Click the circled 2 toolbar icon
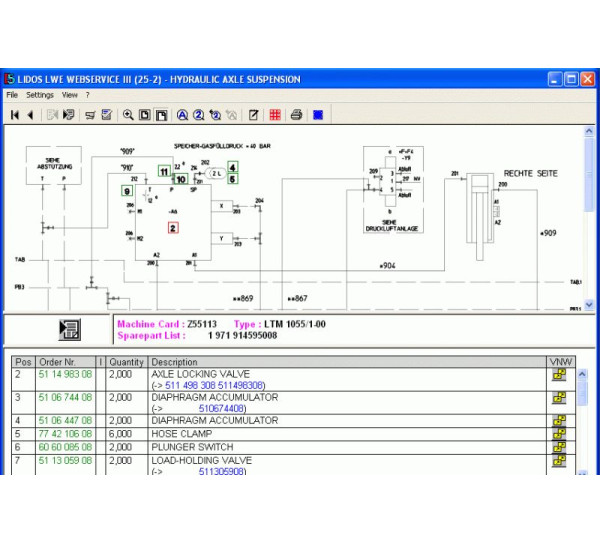Screen dimensions: 600x543 [x=198, y=115]
